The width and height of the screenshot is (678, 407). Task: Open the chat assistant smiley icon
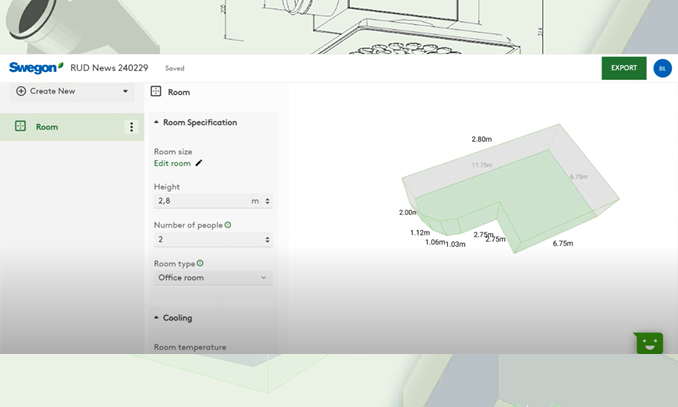click(x=649, y=343)
